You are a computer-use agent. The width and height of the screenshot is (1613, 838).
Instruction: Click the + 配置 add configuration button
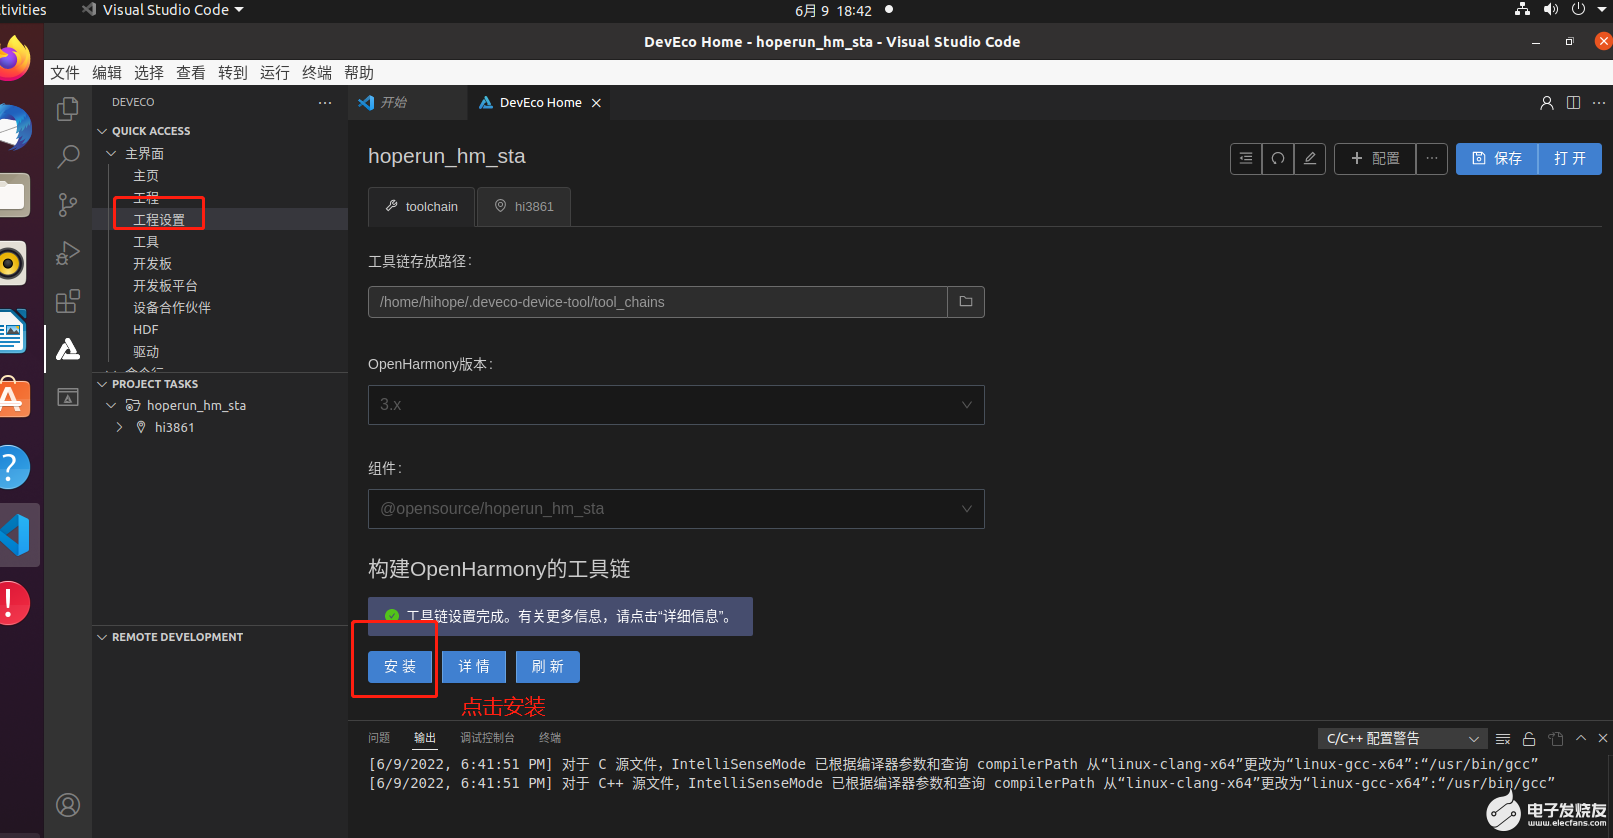[1375, 158]
